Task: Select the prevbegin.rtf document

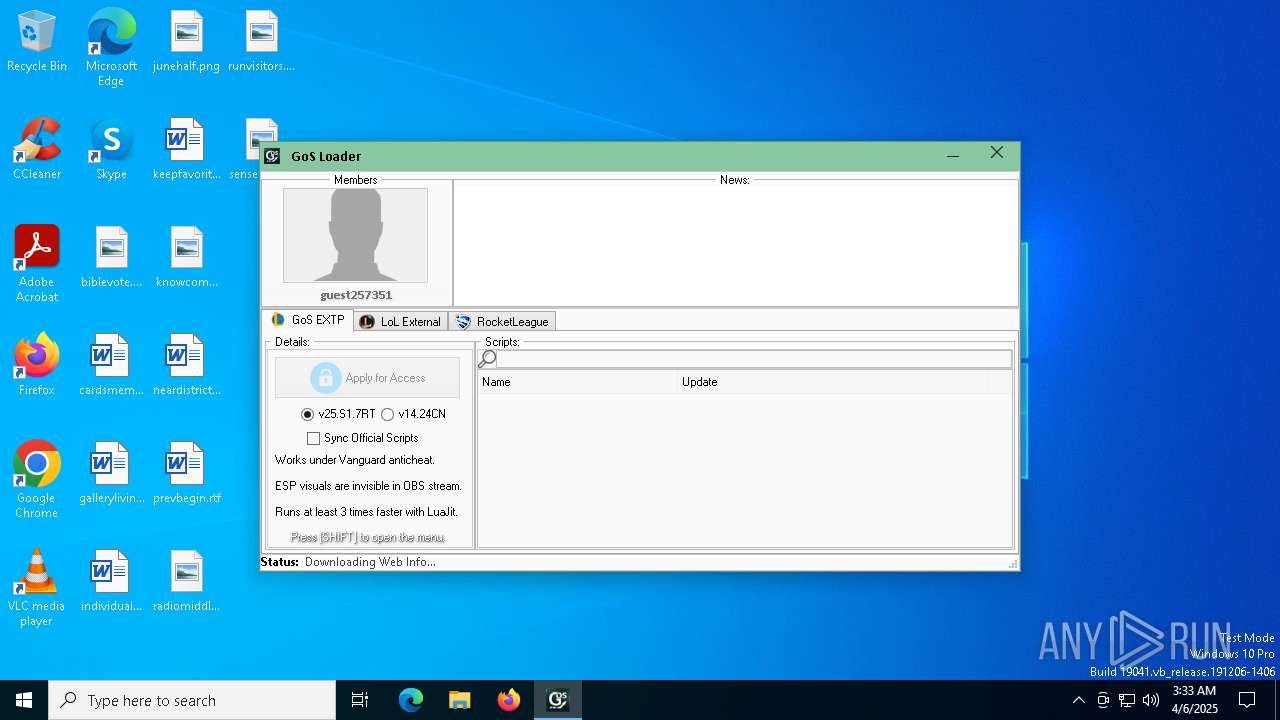Action: pyautogui.click(x=186, y=474)
